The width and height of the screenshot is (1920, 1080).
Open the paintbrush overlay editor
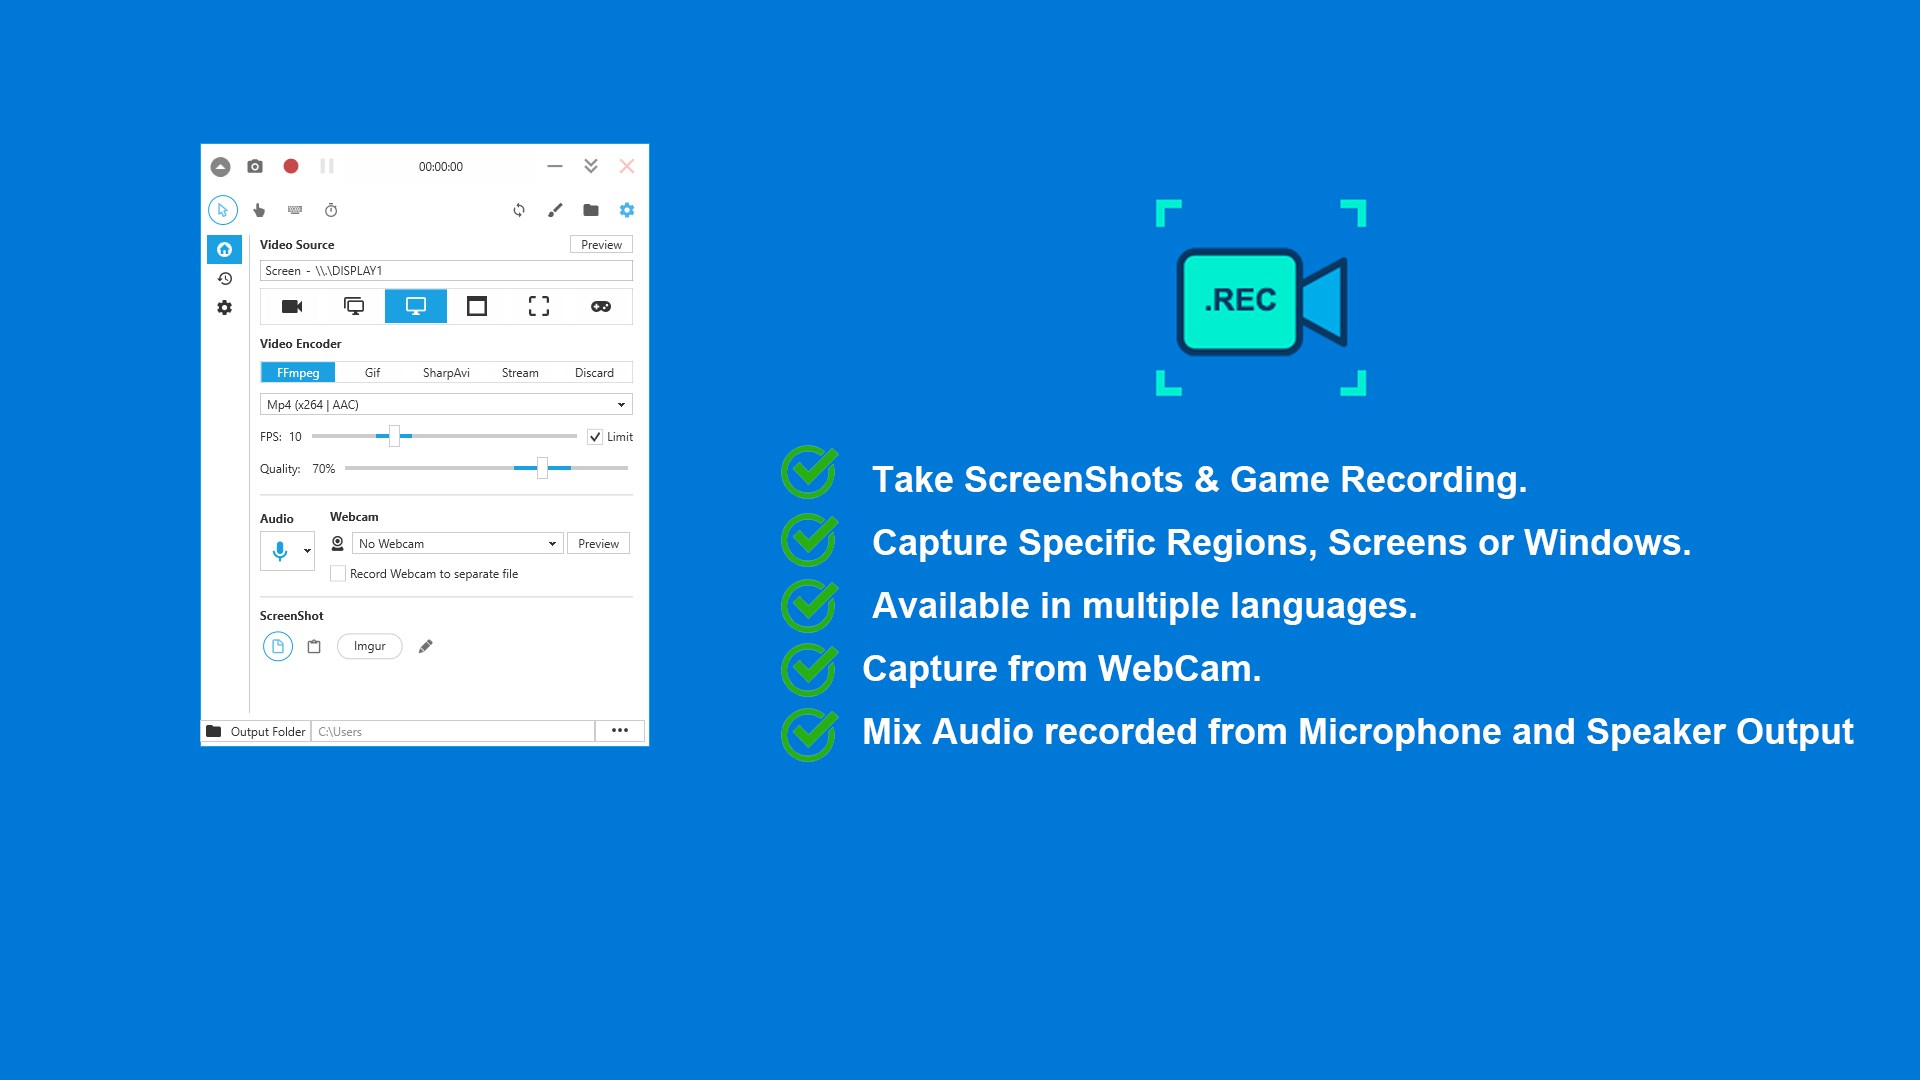(x=555, y=210)
